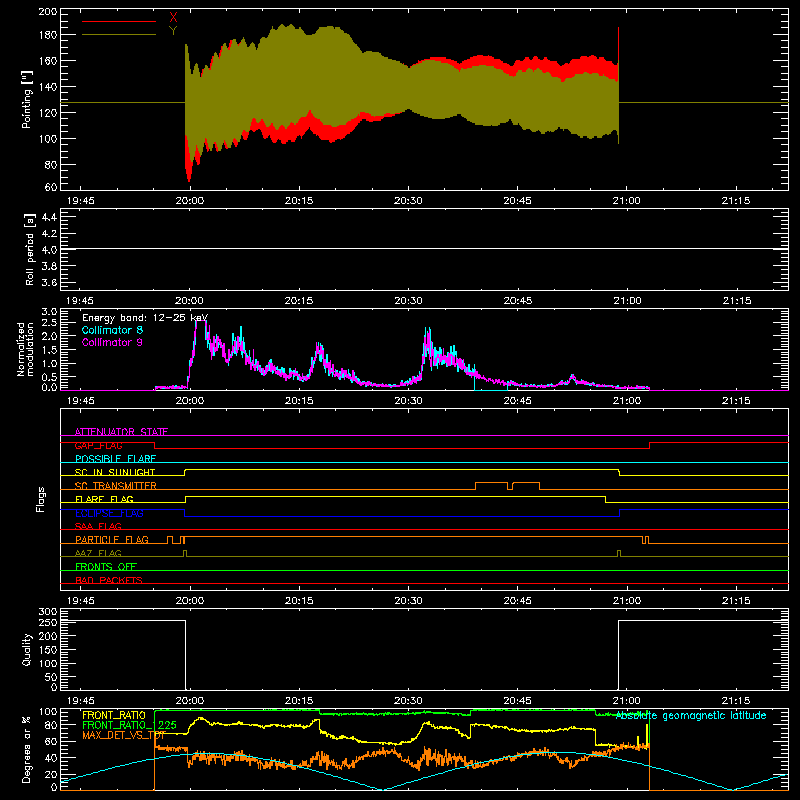Click the 21:15 time label under Quality plot
This screenshot has height=800, width=800.
click(x=736, y=701)
